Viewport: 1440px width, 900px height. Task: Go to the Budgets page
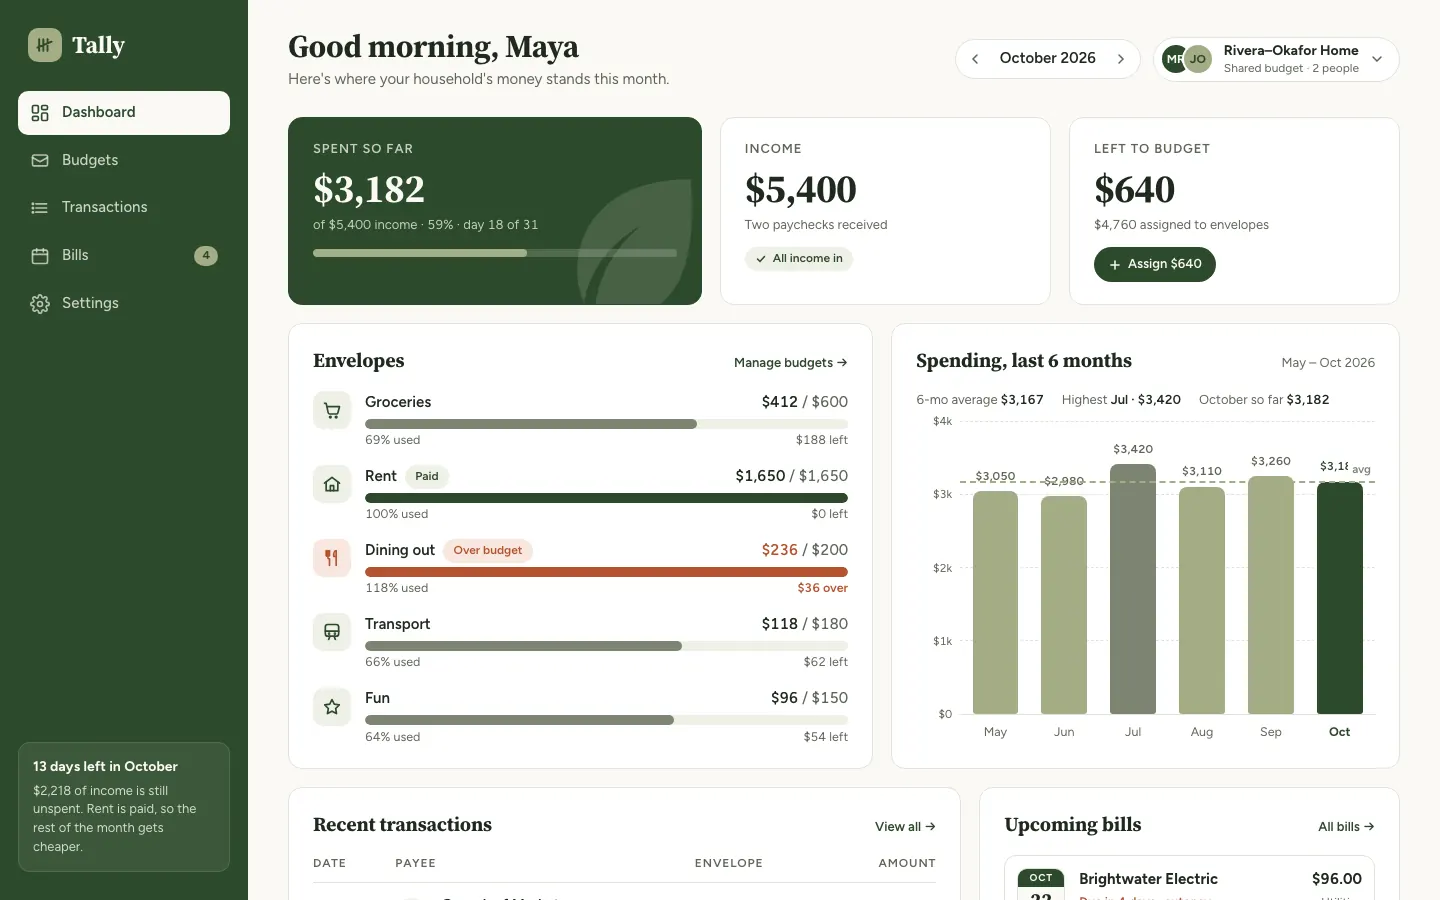[x=124, y=160]
